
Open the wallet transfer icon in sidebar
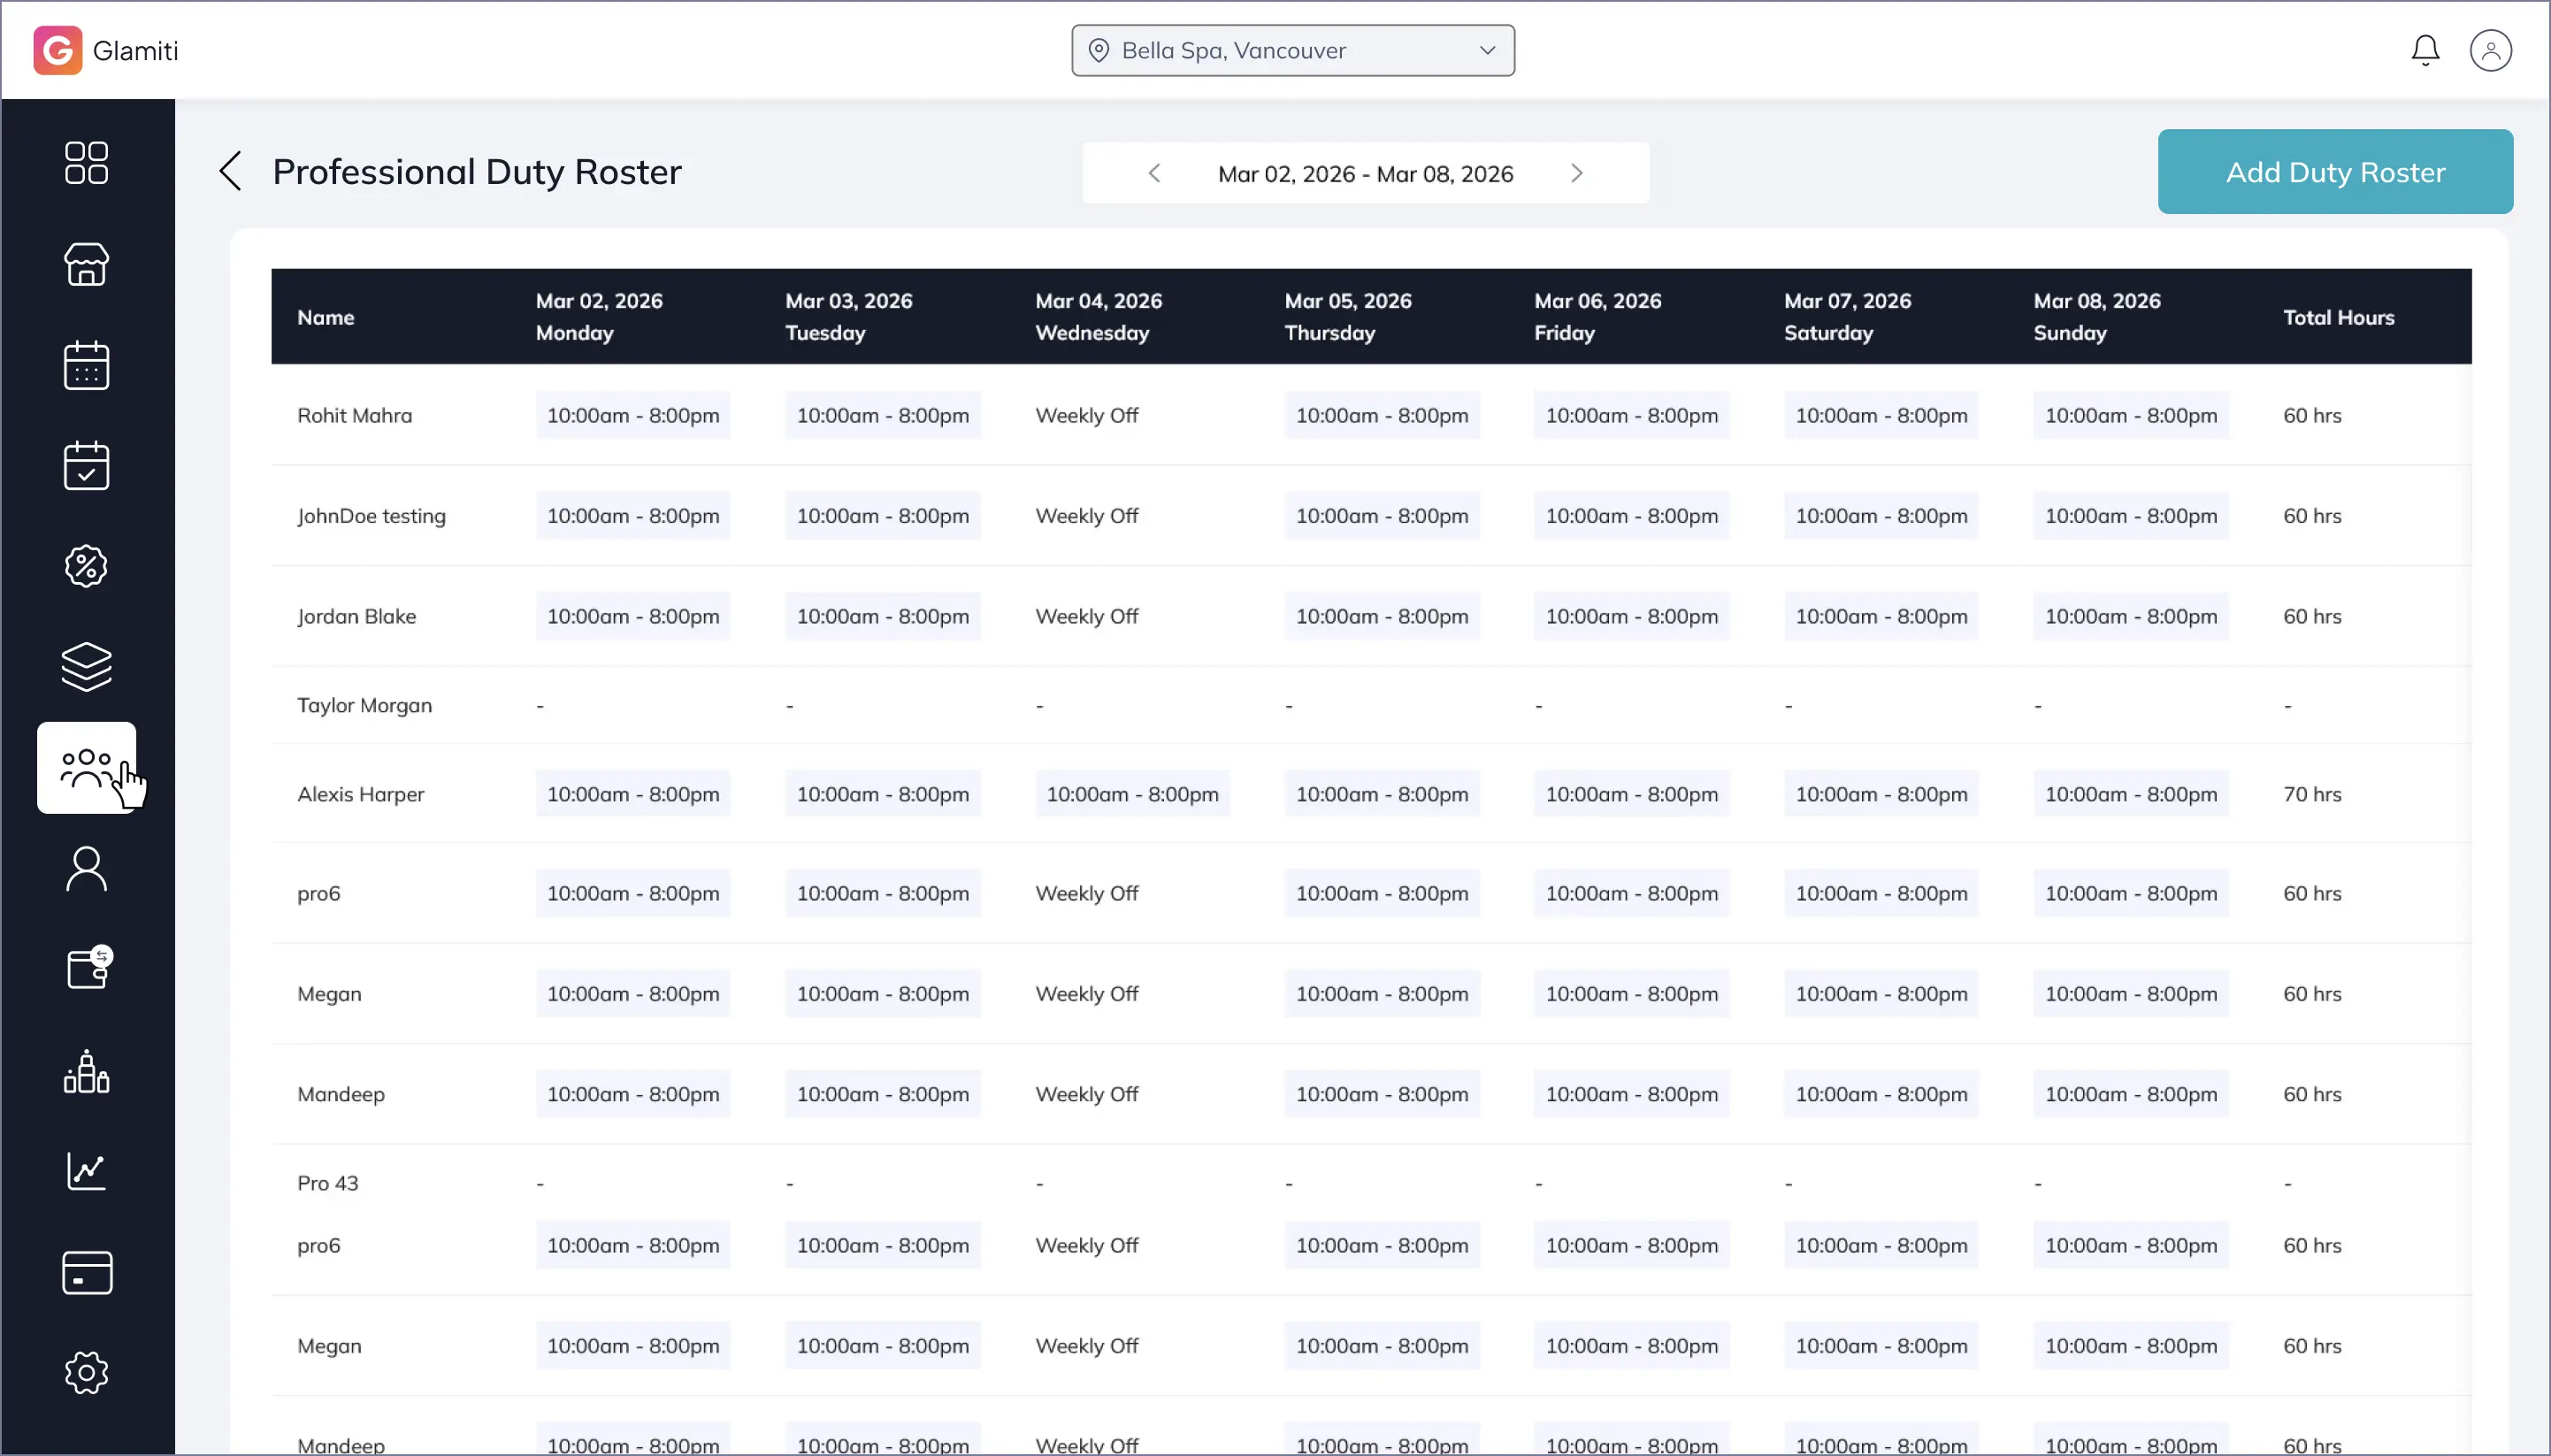(88, 968)
